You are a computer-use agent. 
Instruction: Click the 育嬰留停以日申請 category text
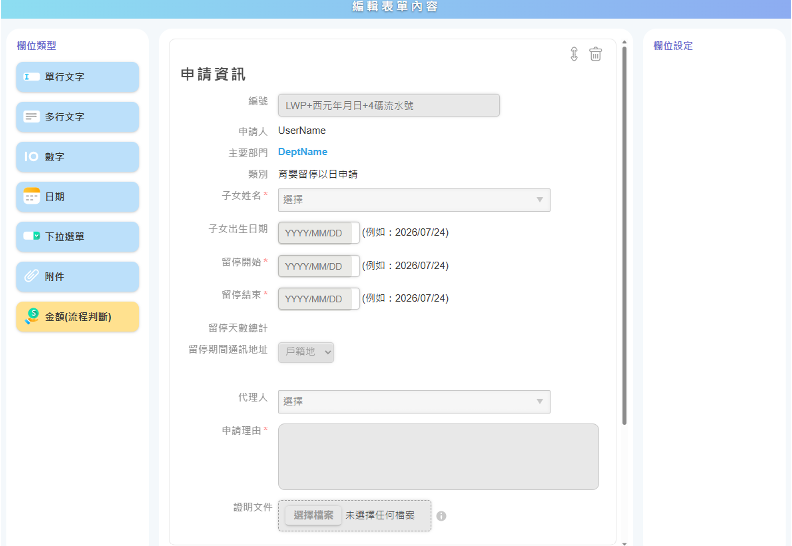coord(318,174)
